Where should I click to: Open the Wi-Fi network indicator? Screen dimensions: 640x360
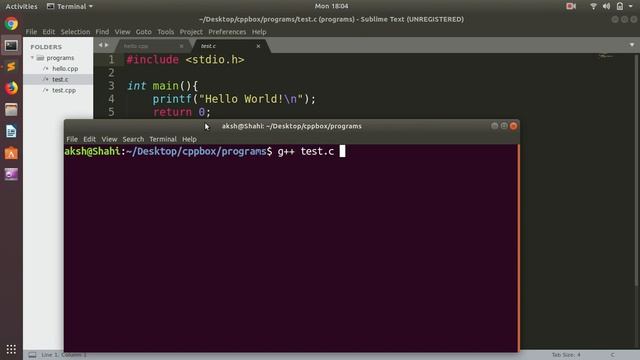pyautogui.click(x=593, y=6)
